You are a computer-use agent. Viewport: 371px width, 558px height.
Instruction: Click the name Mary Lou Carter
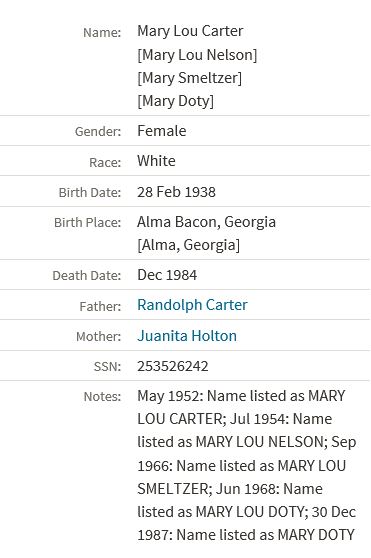(190, 31)
